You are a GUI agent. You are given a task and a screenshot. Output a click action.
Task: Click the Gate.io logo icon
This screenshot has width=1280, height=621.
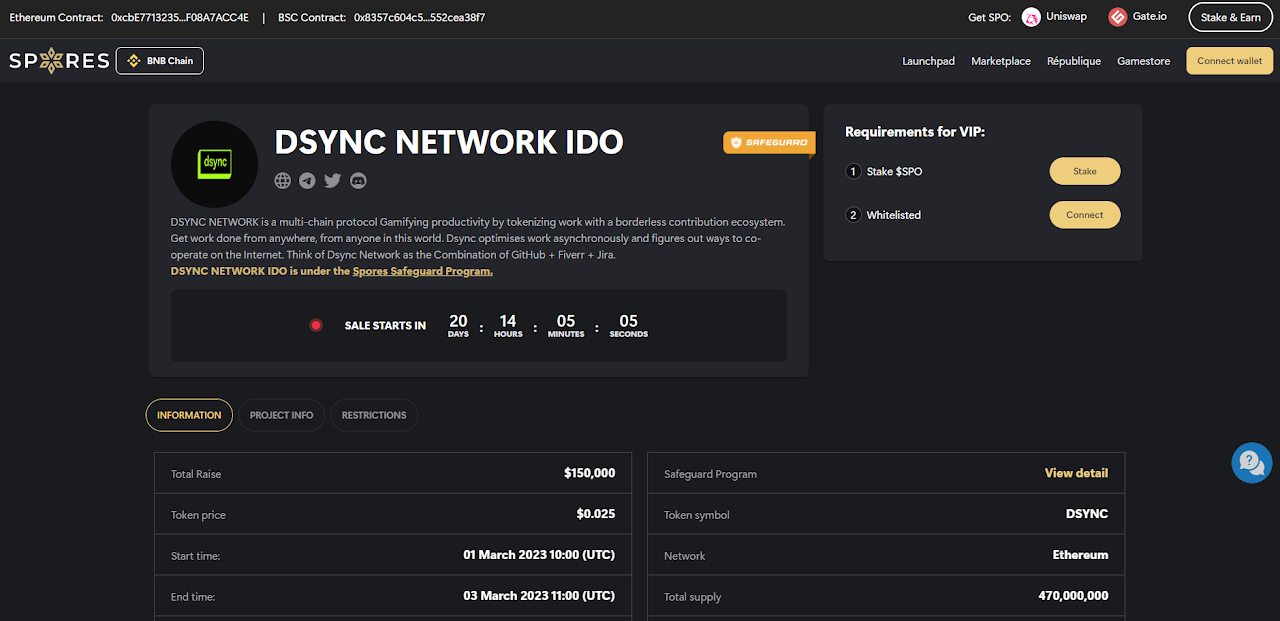(1118, 17)
